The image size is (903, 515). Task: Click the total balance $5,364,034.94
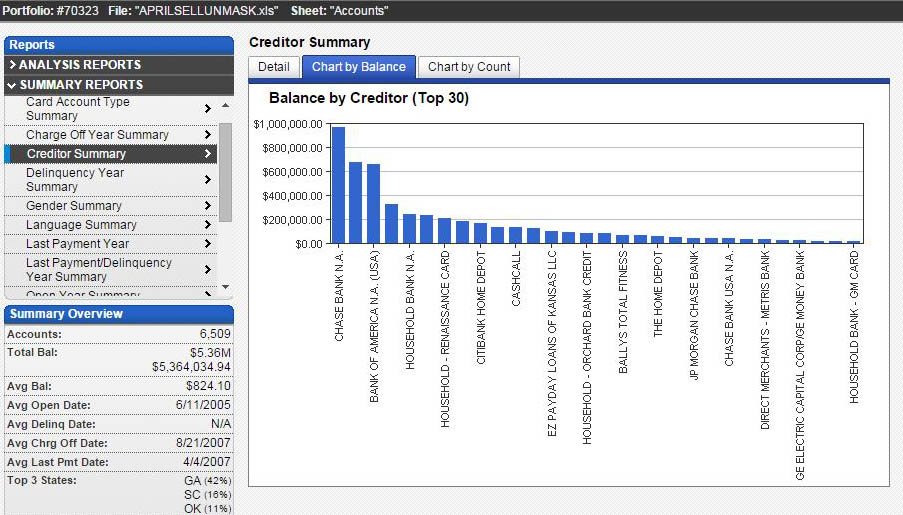point(191,367)
